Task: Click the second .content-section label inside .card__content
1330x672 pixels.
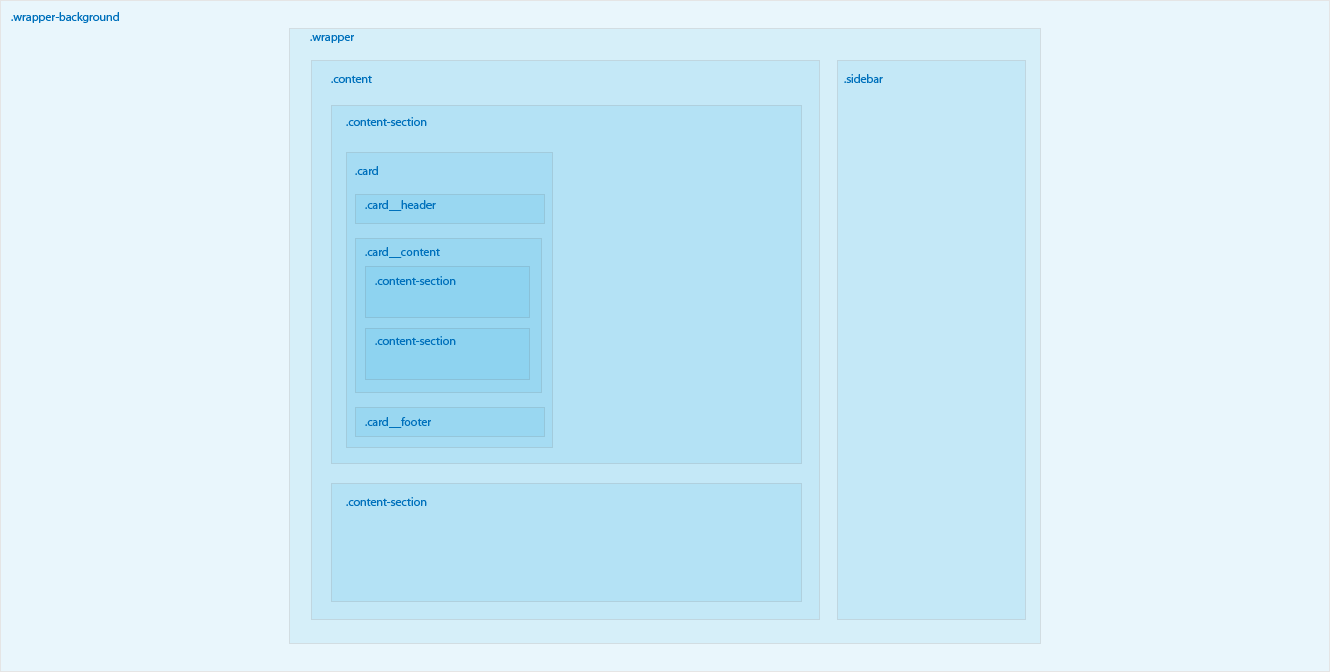Action: point(415,341)
